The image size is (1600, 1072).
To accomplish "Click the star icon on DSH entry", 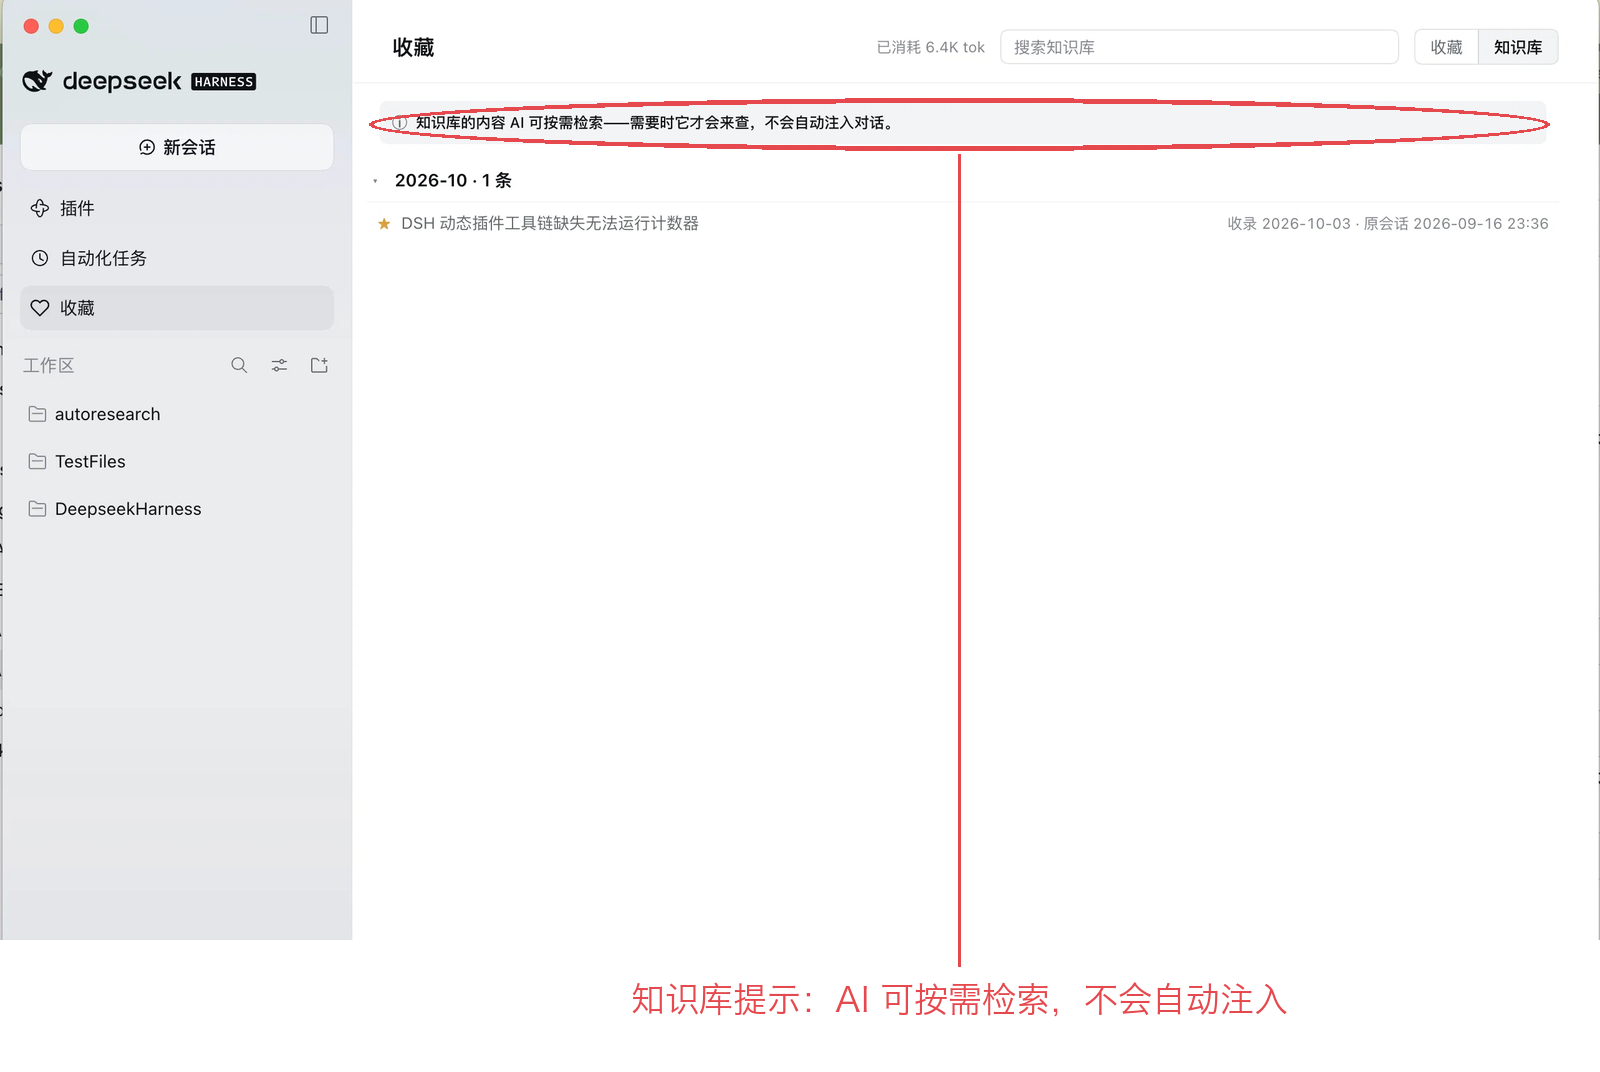I will [384, 223].
